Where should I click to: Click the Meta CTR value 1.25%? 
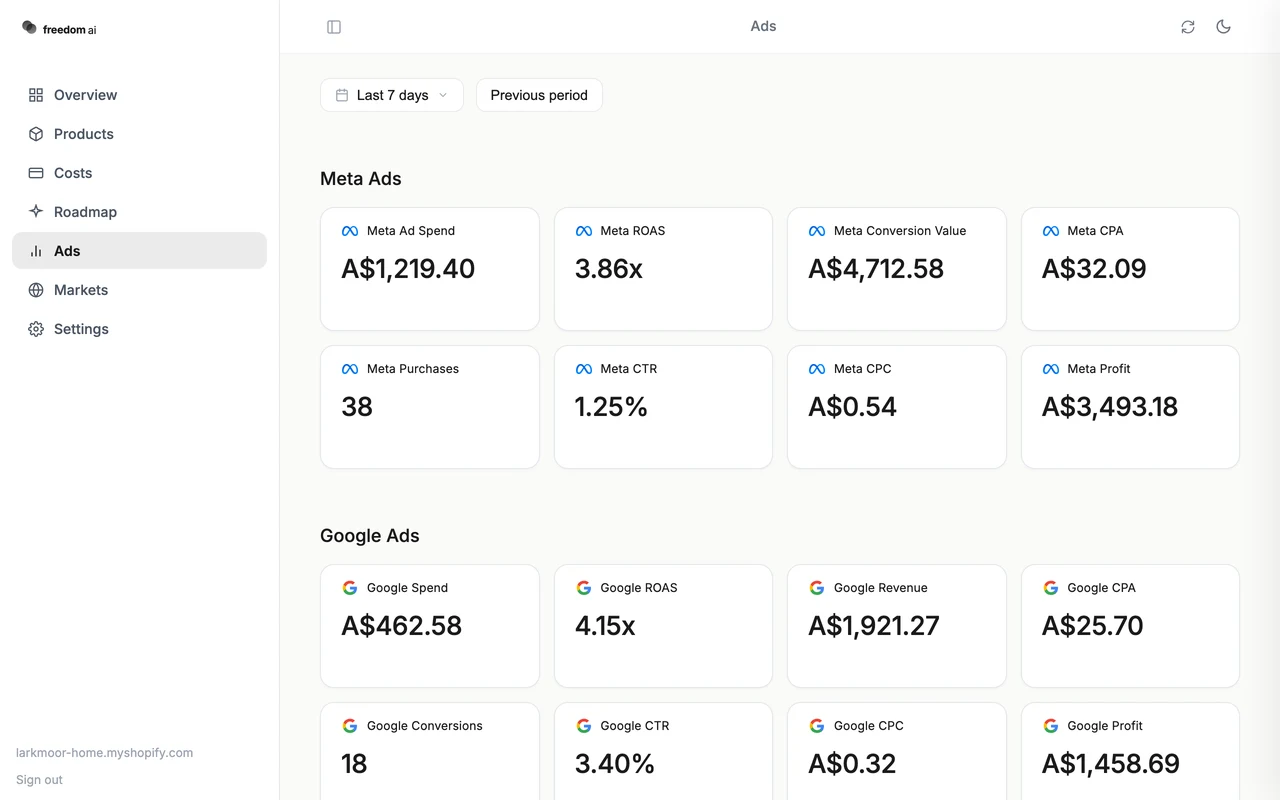(x=612, y=407)
